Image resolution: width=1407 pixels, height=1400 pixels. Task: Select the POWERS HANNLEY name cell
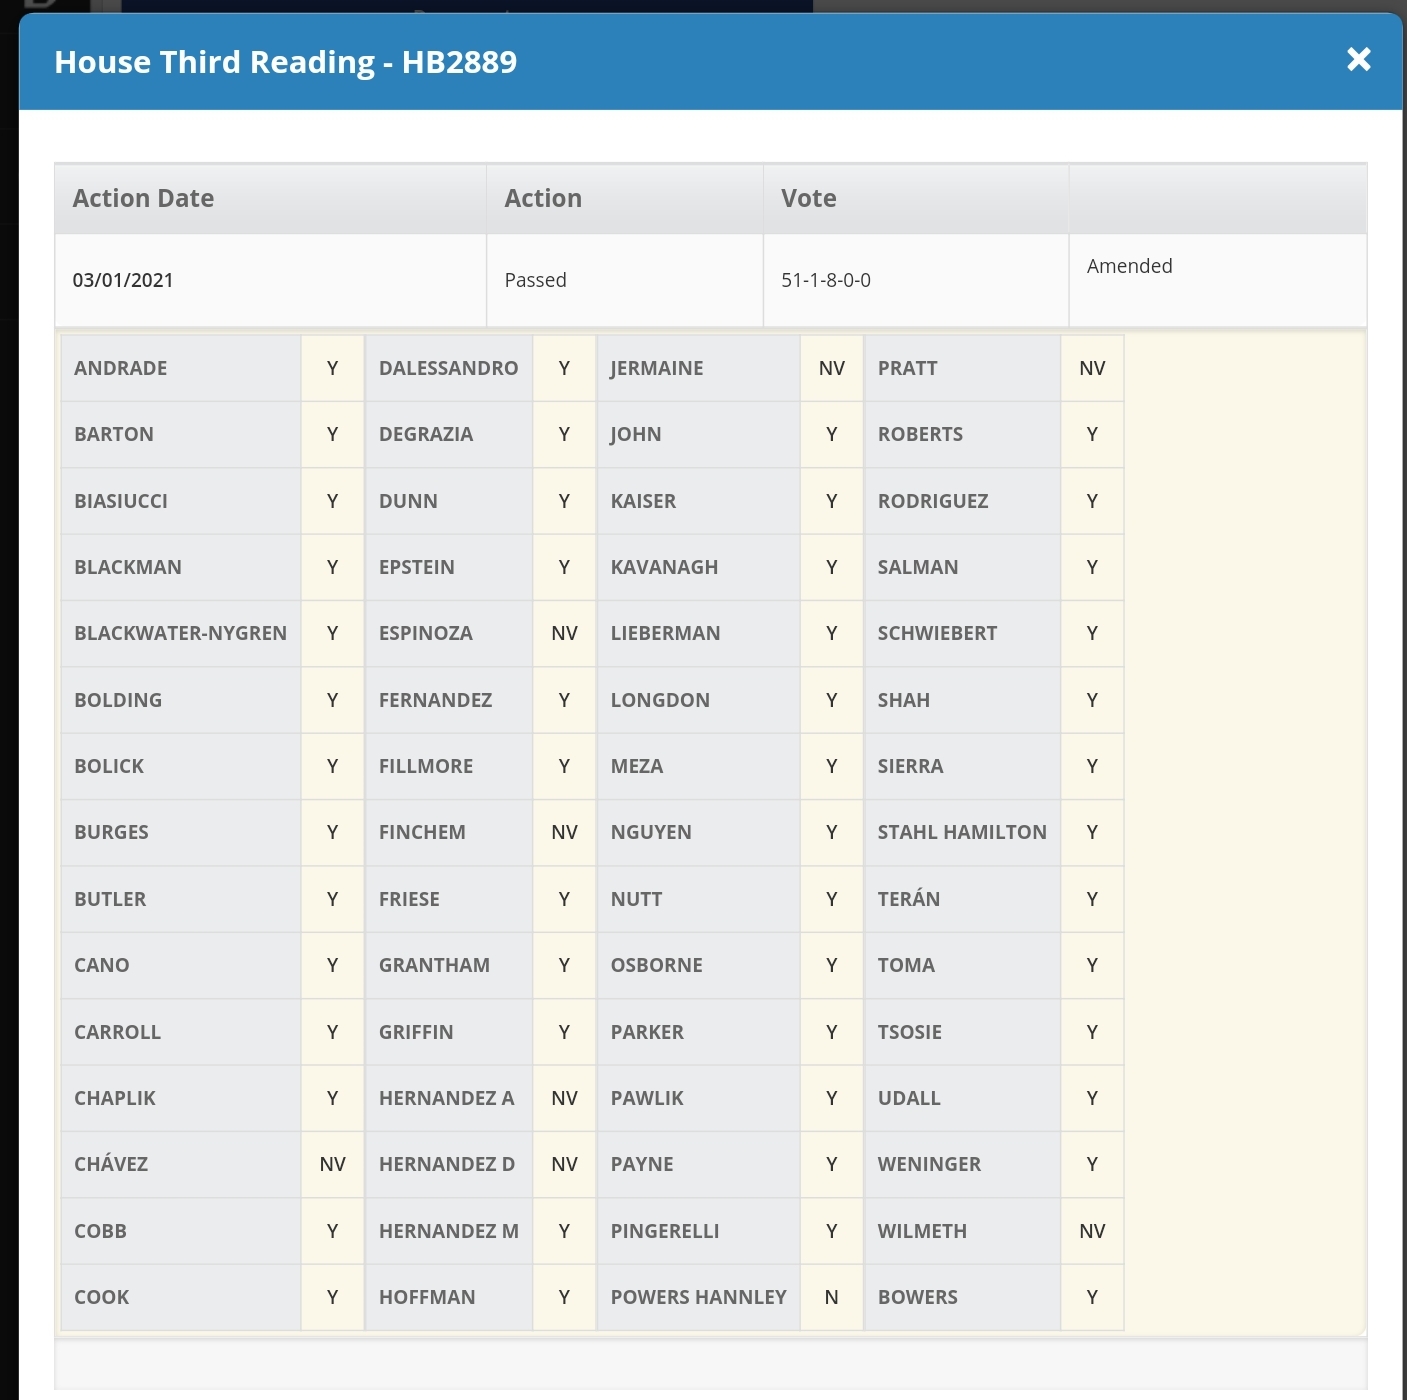[x=699, y=1297]
